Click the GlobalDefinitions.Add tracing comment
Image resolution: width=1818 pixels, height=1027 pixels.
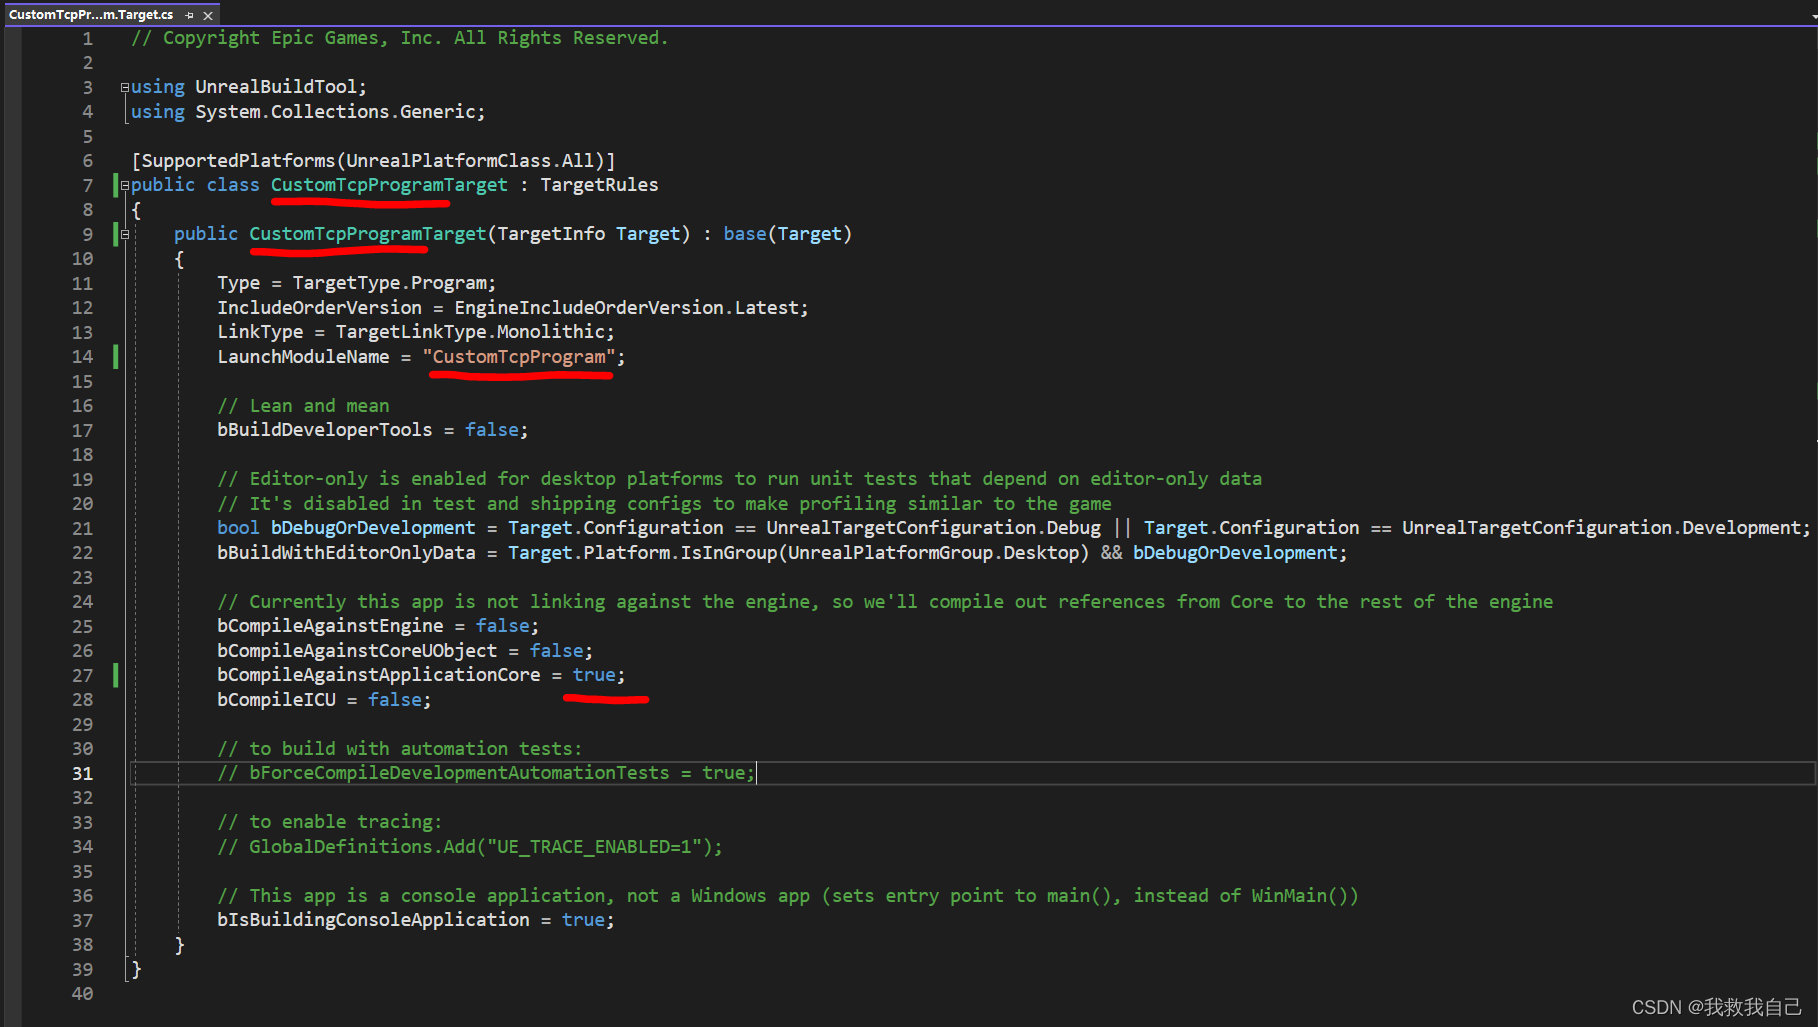pyautogui.click(x=470, y=847)
